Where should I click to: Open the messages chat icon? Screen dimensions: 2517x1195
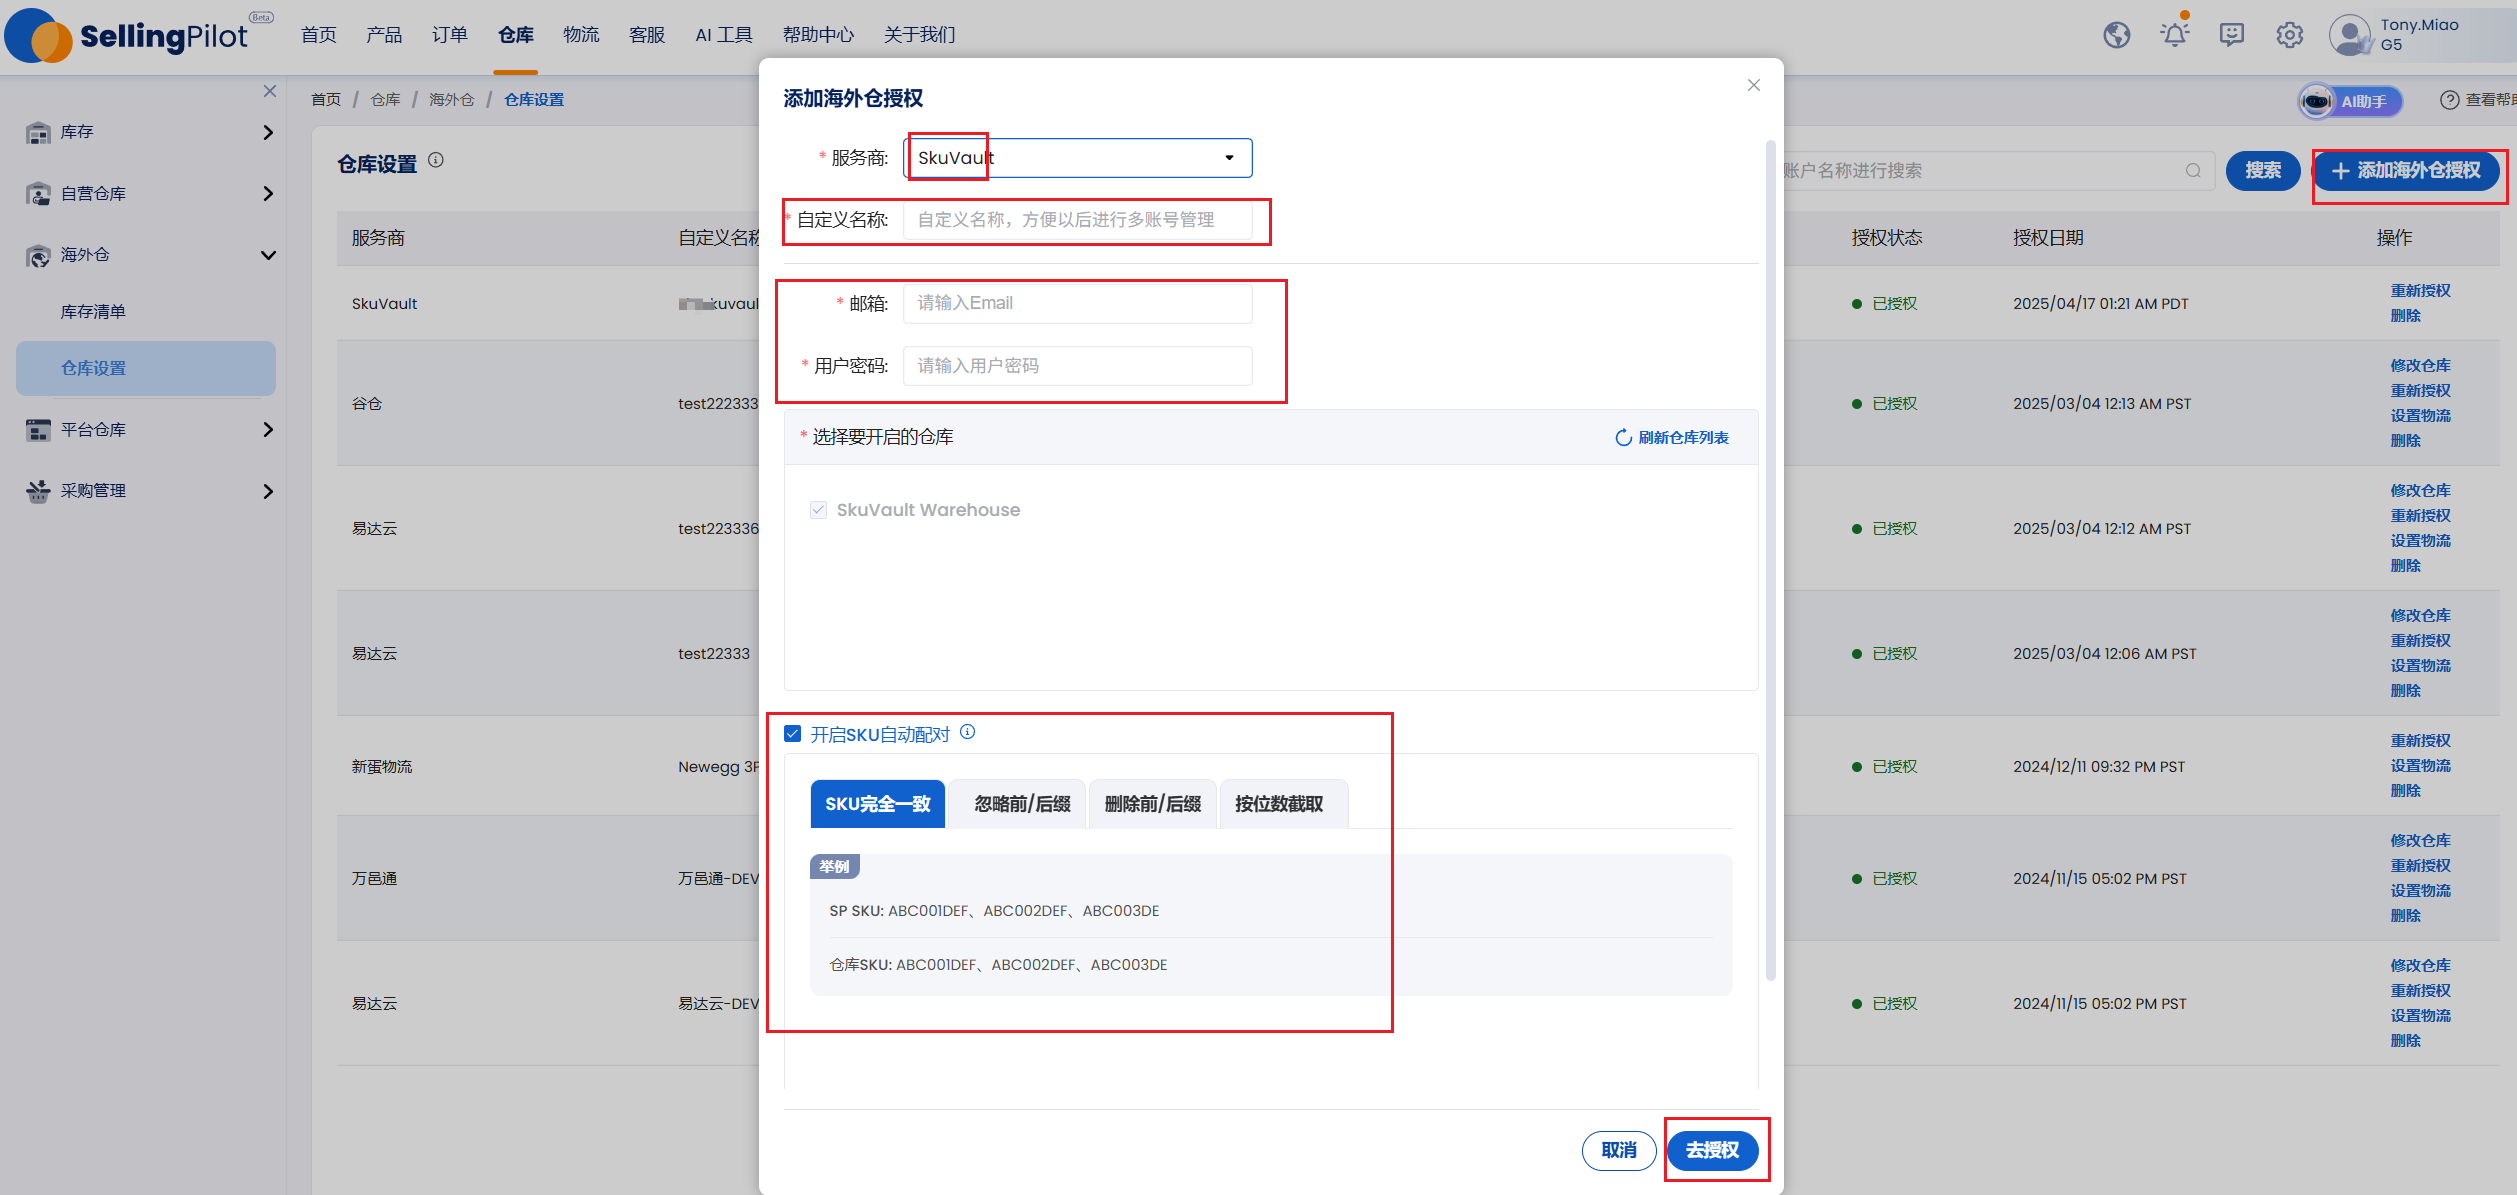[2232, 35]
